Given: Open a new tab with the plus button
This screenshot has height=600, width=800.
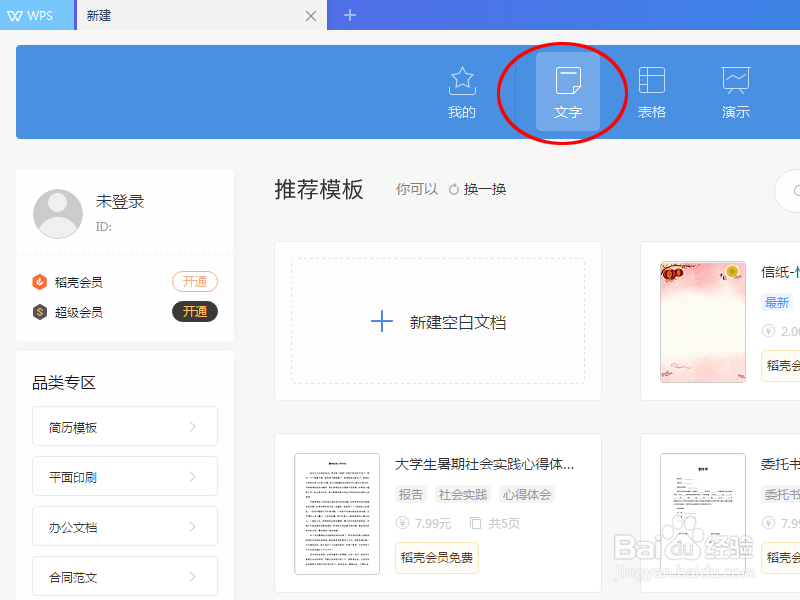Looking at the screenshot, I should (x=349, y=15).
